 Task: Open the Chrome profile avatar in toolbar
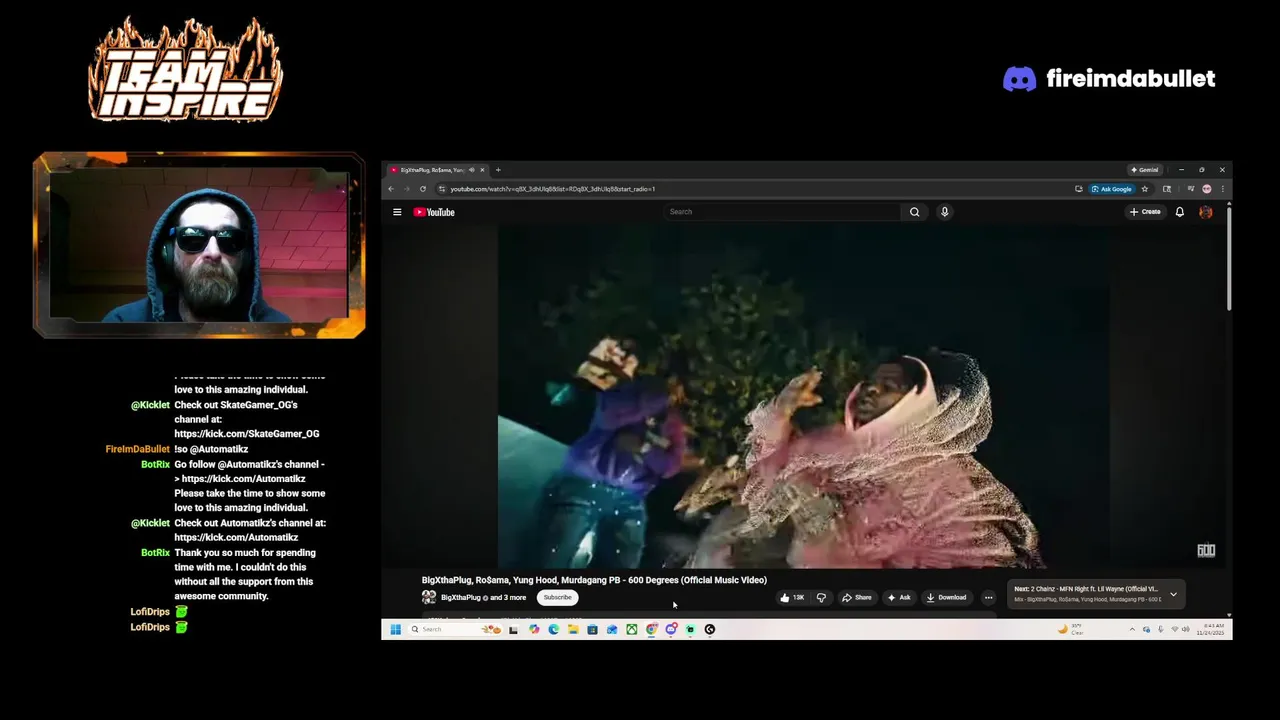coord(1207,189)
